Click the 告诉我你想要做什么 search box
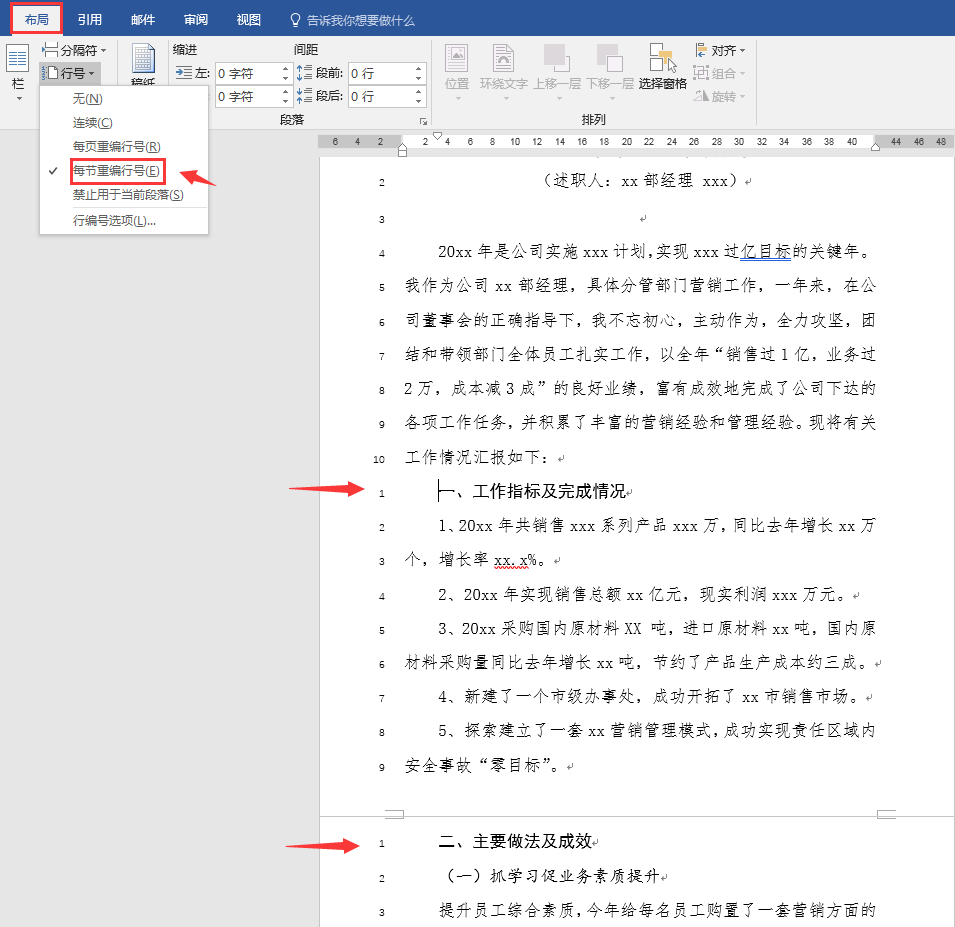This screenshot has width=955, height=927. [360, 21]
